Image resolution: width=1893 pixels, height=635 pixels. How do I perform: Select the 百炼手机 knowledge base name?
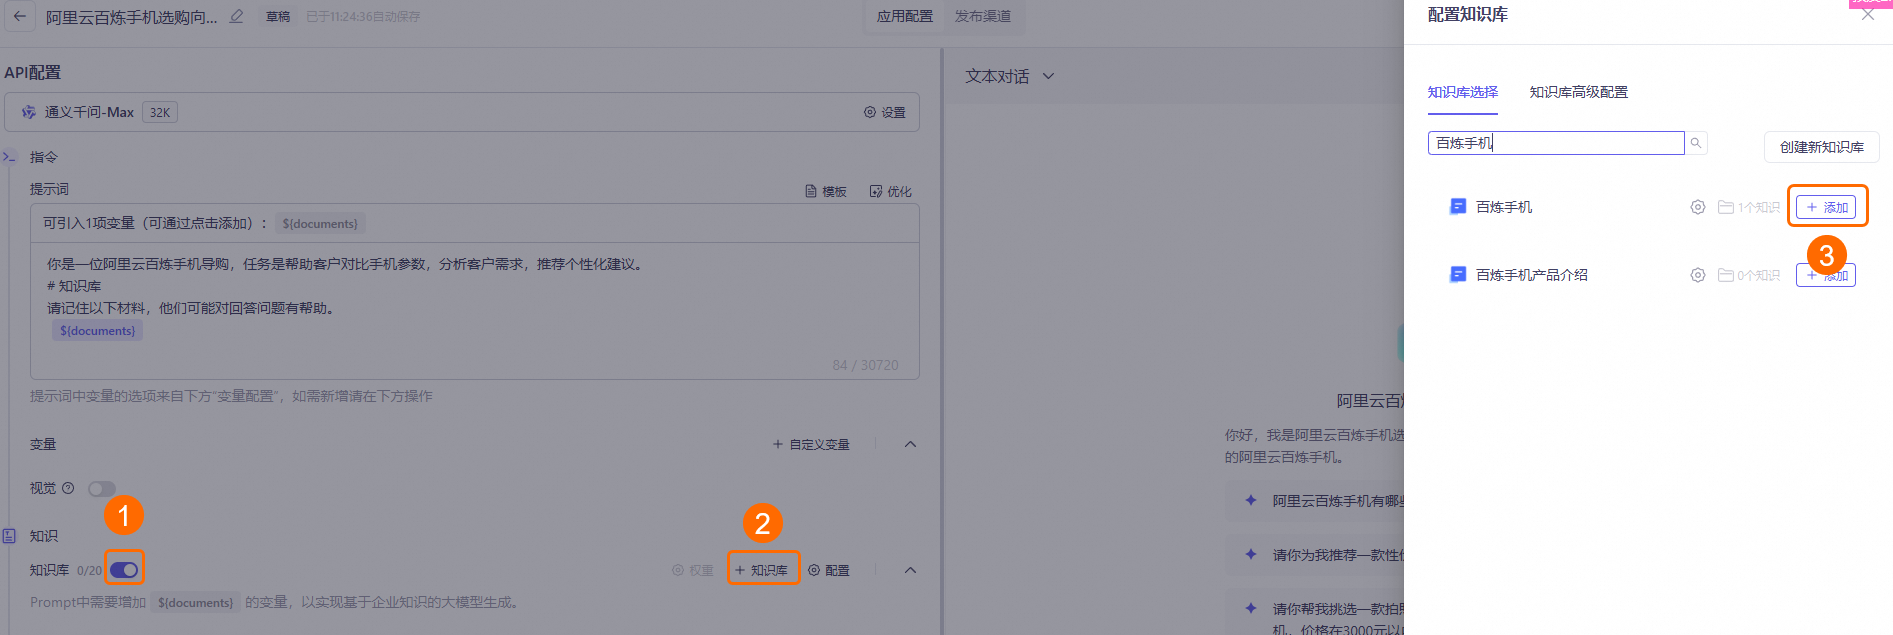[x=1504, y=207]
